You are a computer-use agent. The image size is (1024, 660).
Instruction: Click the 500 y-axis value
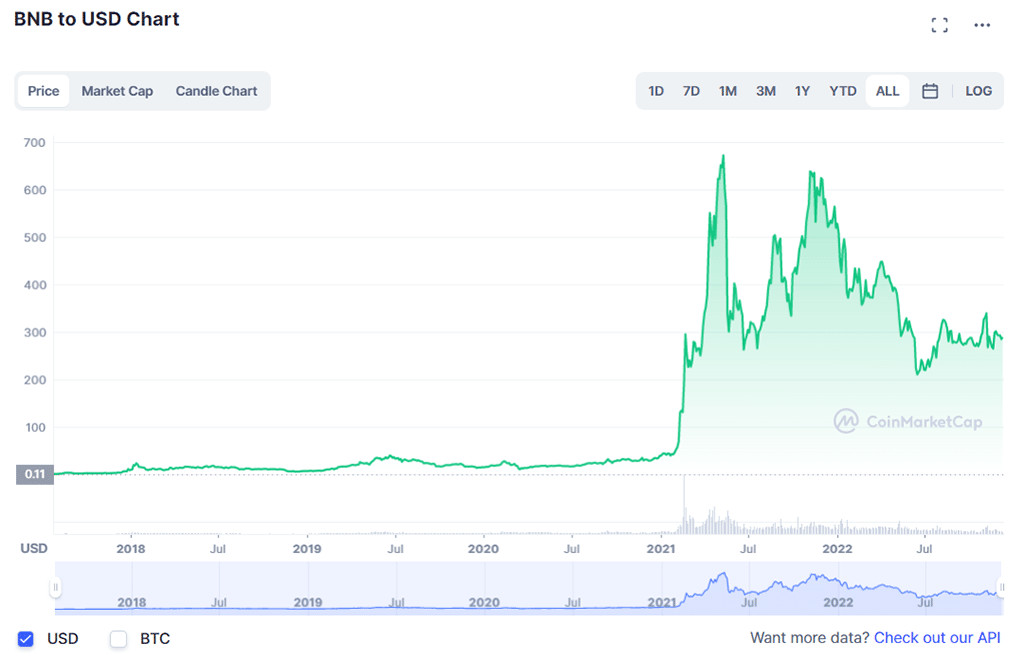(35, 238)
